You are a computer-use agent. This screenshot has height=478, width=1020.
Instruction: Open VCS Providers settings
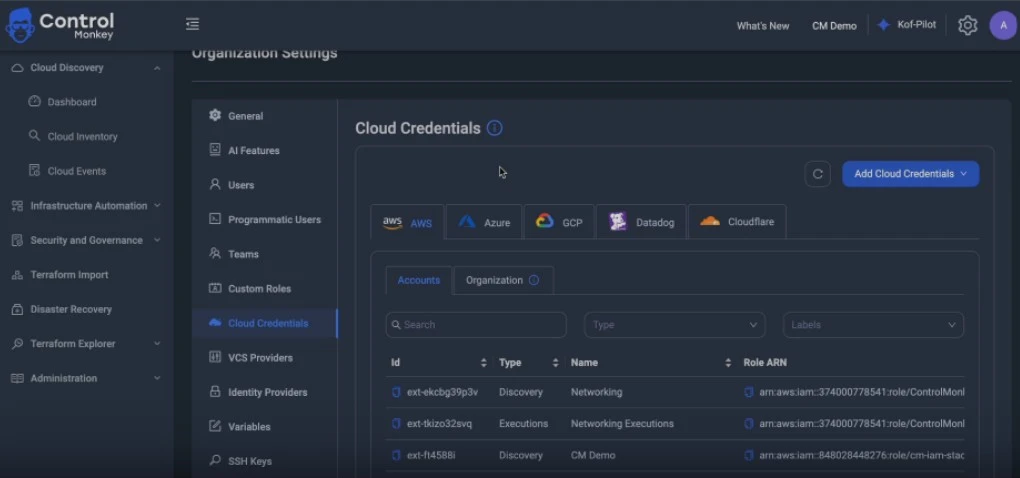click(260, 357)
